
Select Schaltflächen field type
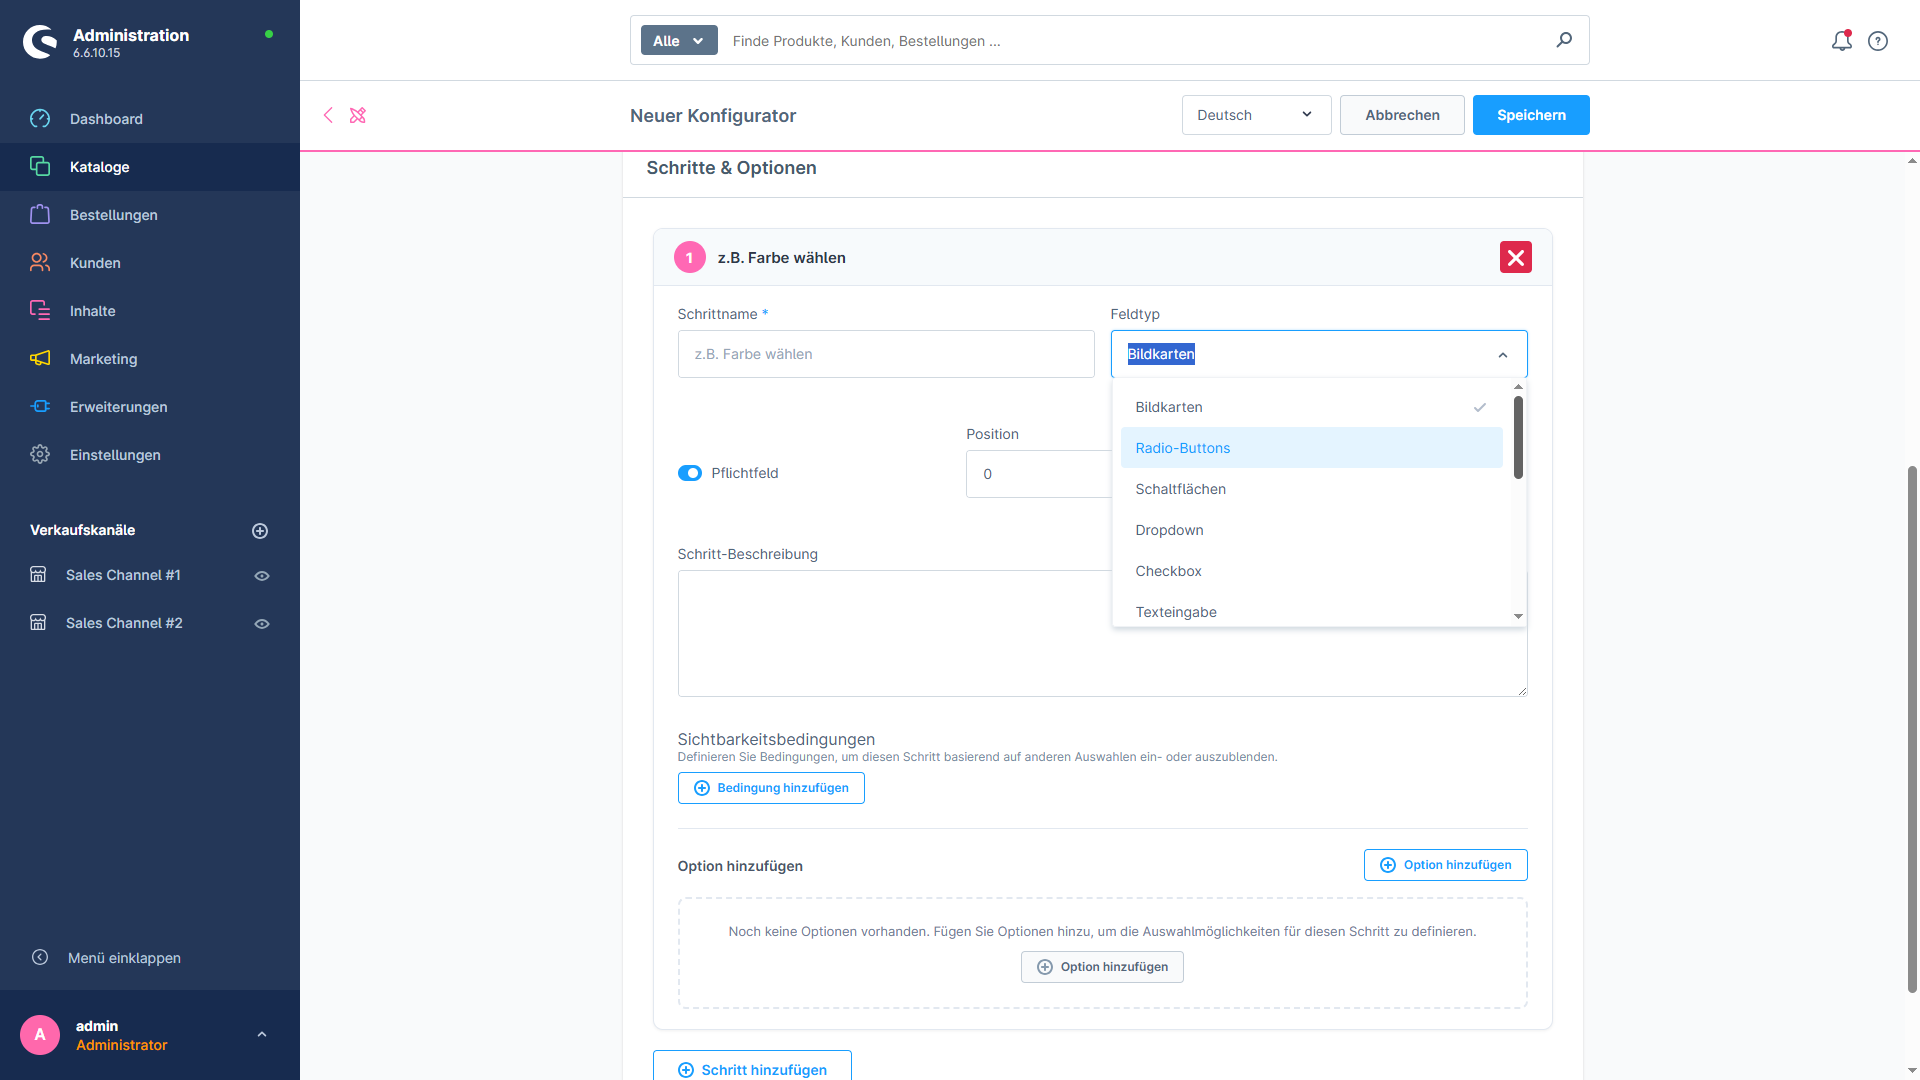(1311, 489)
